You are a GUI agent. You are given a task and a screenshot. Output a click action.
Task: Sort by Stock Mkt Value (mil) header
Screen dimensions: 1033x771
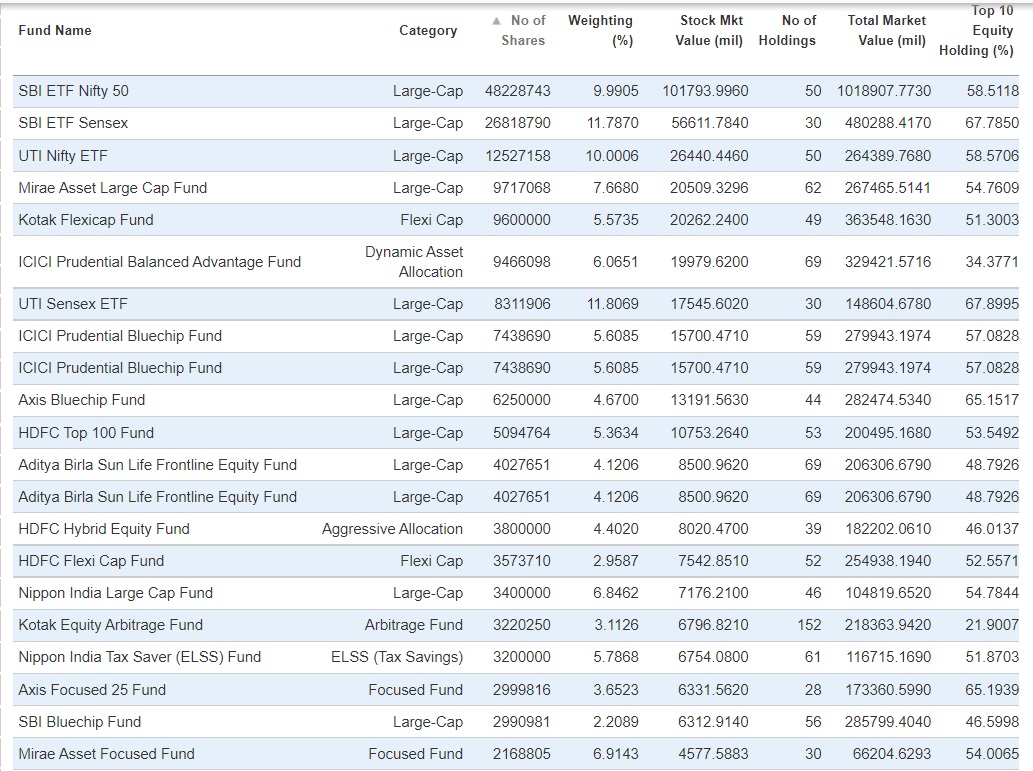click(710, 31)
